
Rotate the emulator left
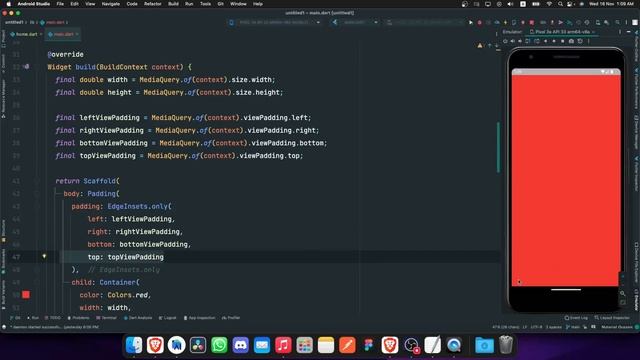click(528, 41)
